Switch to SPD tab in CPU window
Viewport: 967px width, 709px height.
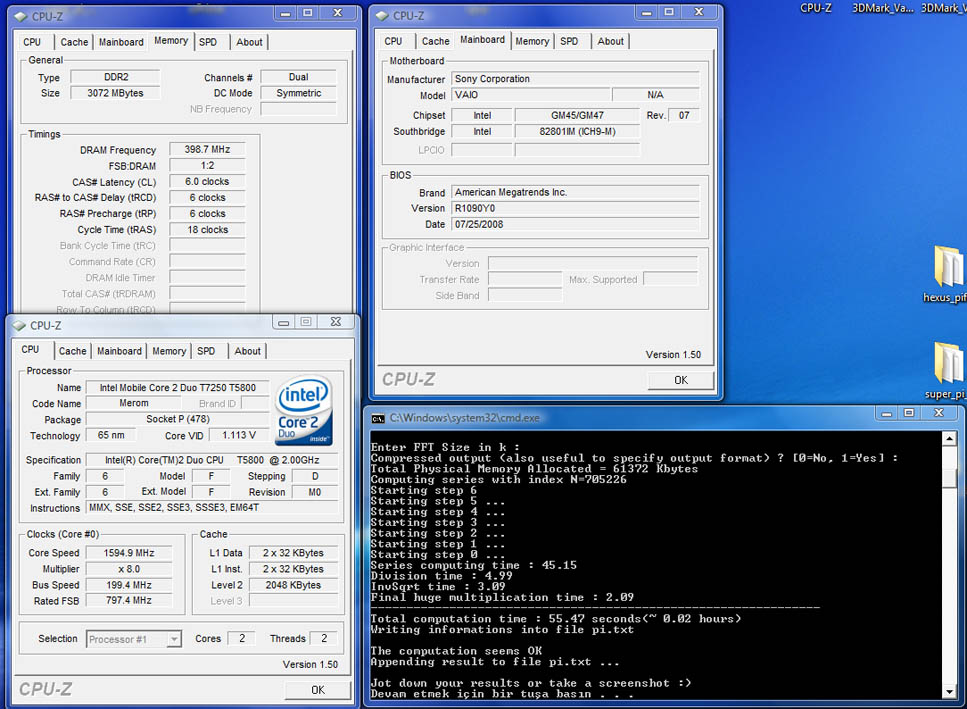(206, 351)
